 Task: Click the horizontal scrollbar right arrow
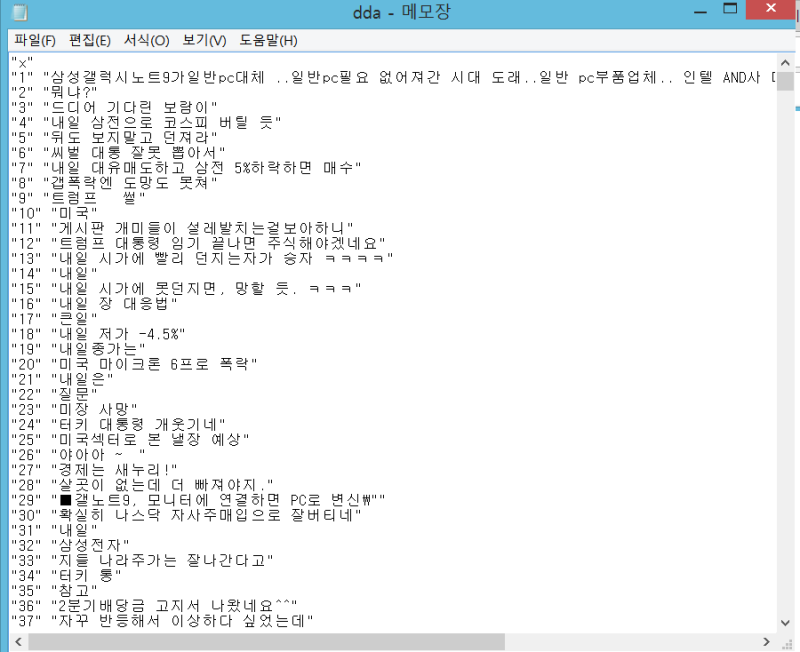[x=766, y=641]
